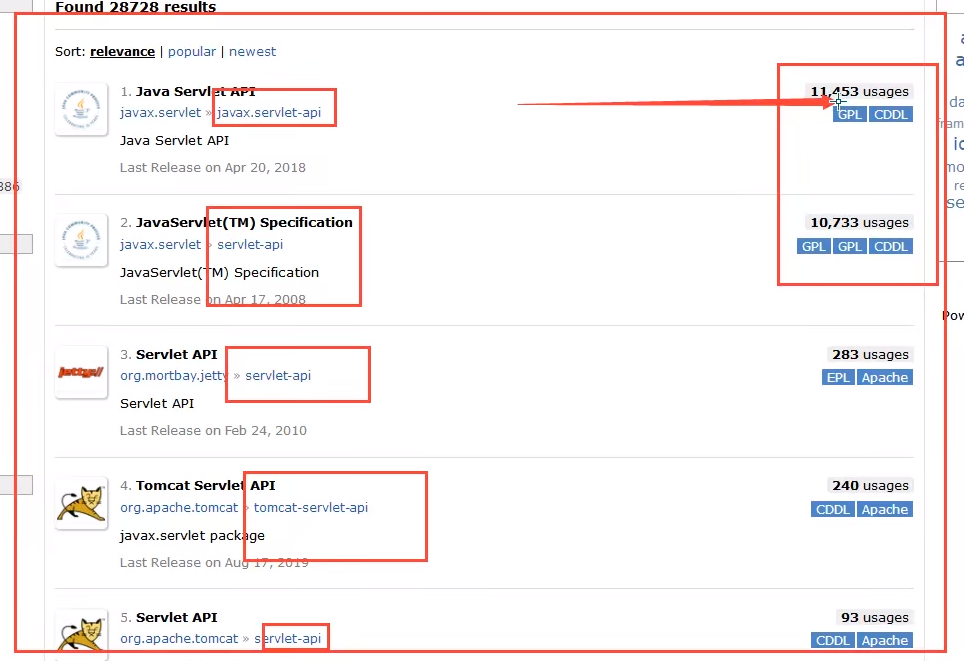964x661 pixels.
Task: Open servlet-api artifact under org.mortbay.jetty
Action: tap(278, 376)
